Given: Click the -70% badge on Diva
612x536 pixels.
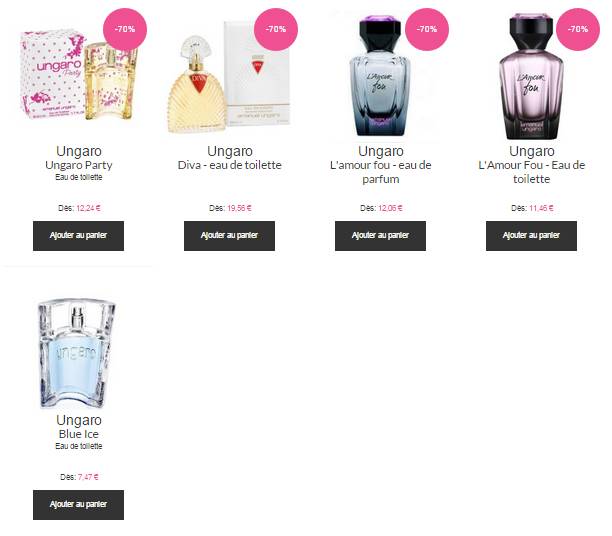Looking at the screenshot, I should pyautogui.click(x=276, y=29).
